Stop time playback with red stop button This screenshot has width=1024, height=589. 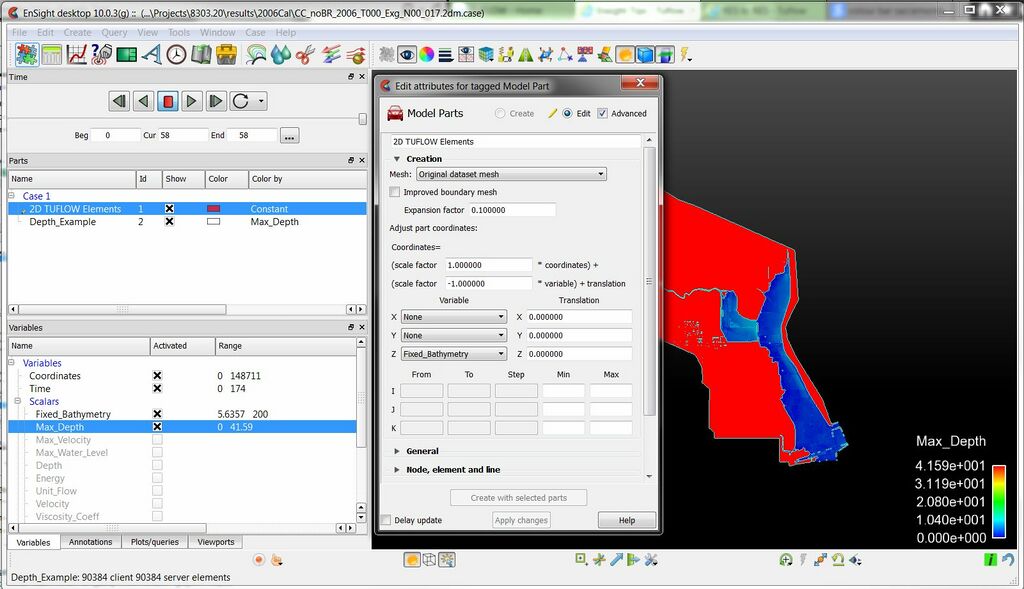(168, 101)
